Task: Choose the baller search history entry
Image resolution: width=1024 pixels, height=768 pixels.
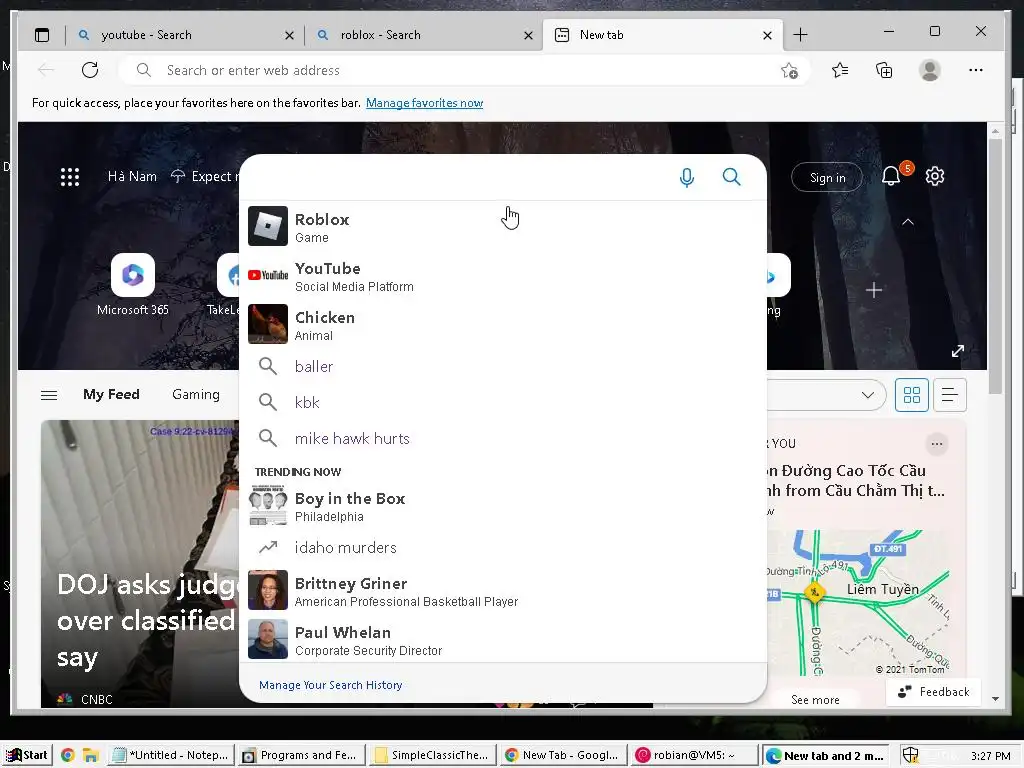Action: tap(503, 366)
